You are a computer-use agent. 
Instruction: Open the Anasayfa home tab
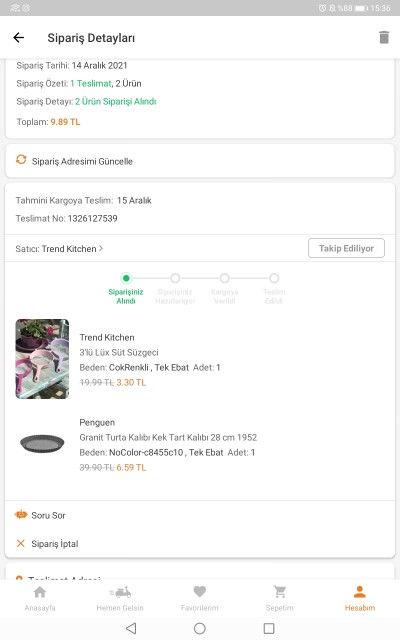(x=40, y=598)
